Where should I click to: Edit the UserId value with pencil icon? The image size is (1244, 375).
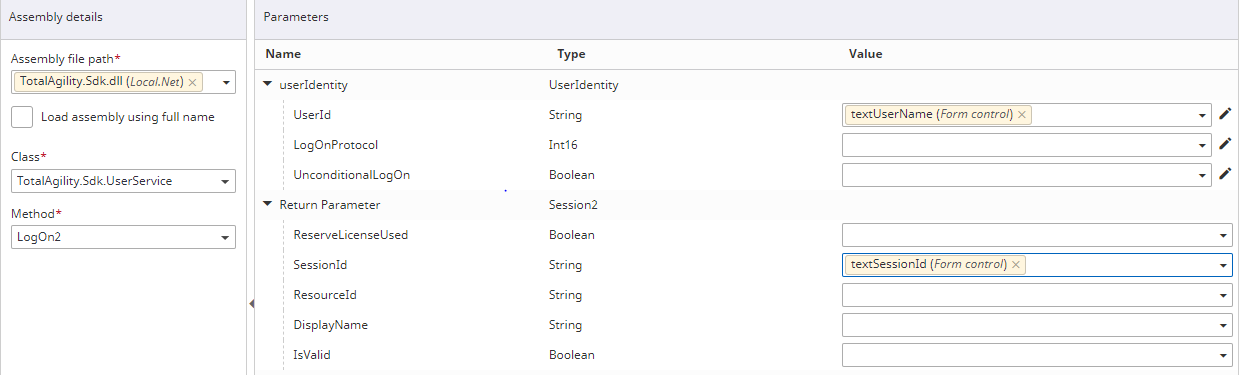tap(1225, 115)
